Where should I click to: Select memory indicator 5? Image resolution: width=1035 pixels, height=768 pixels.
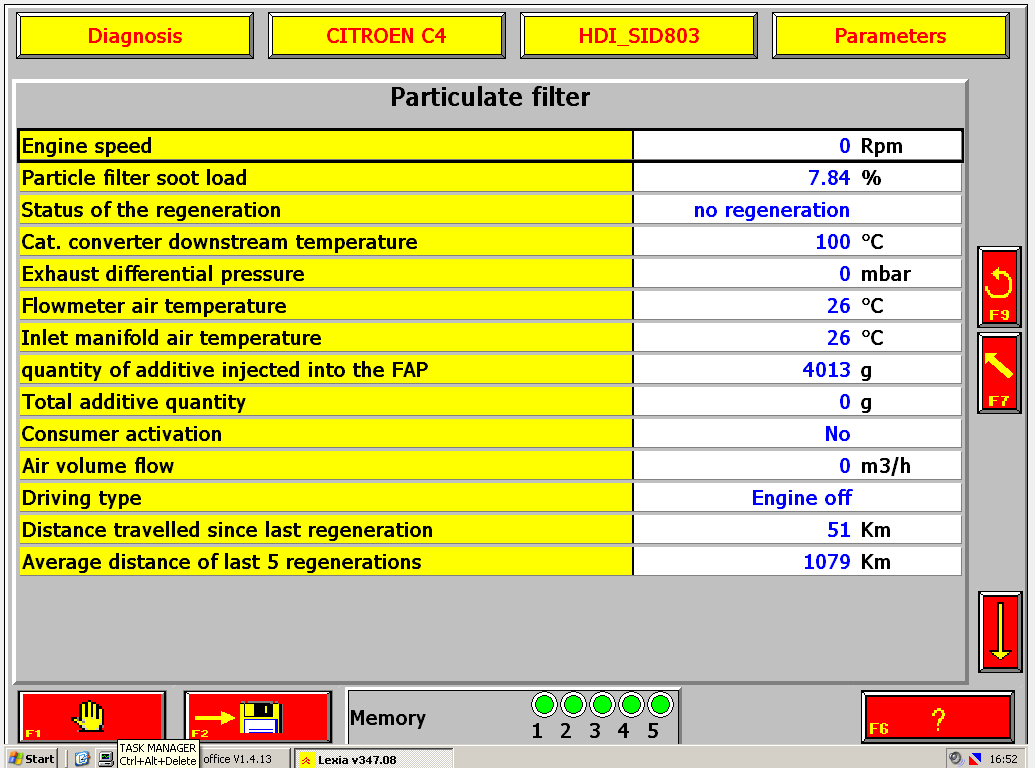click(x=660, y=705)
